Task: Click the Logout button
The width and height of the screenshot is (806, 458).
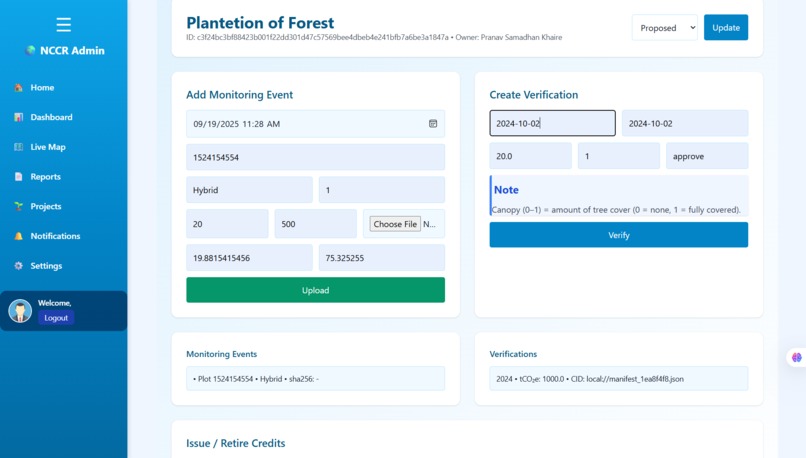Action: (x=56, y=318)
